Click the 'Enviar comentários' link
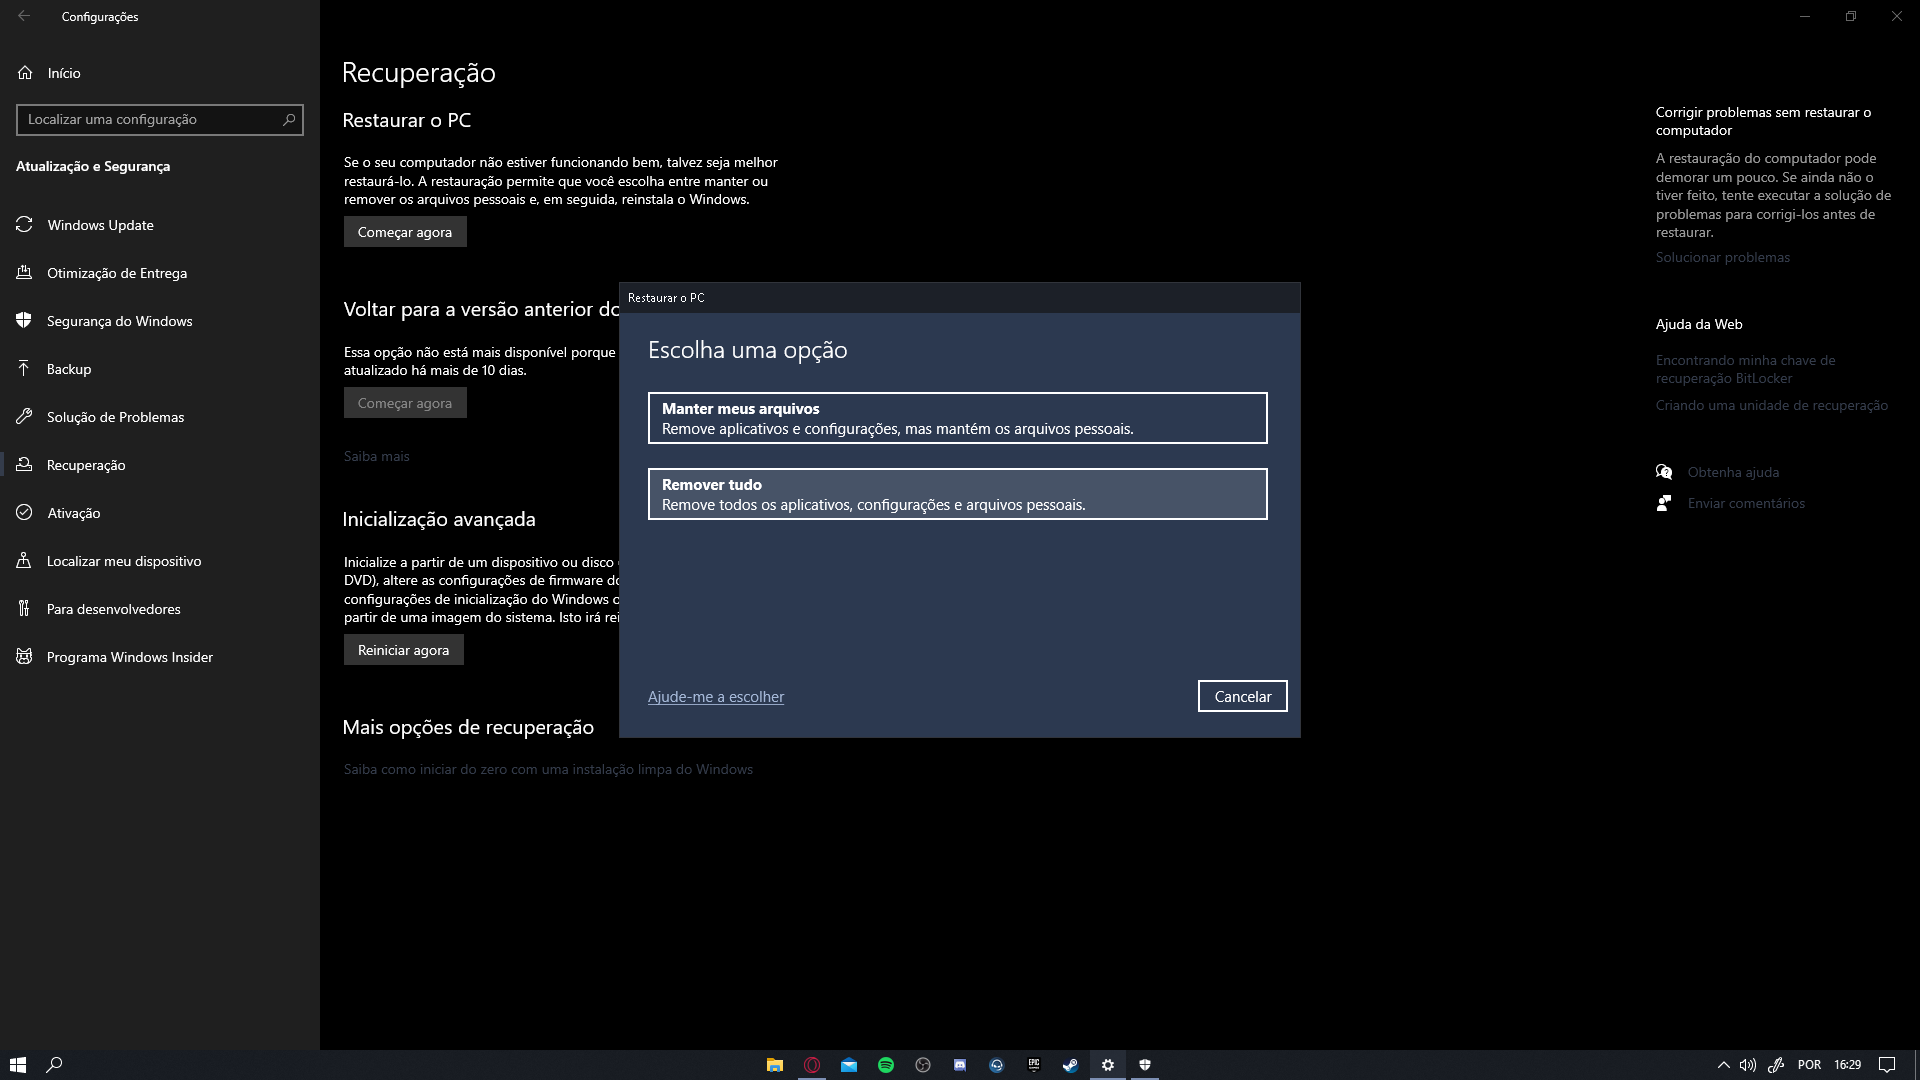 [1746, 503]
